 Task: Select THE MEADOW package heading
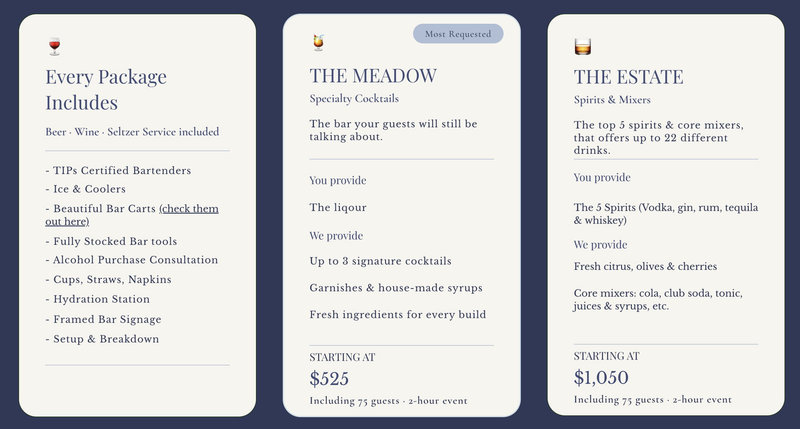[373, 75]
